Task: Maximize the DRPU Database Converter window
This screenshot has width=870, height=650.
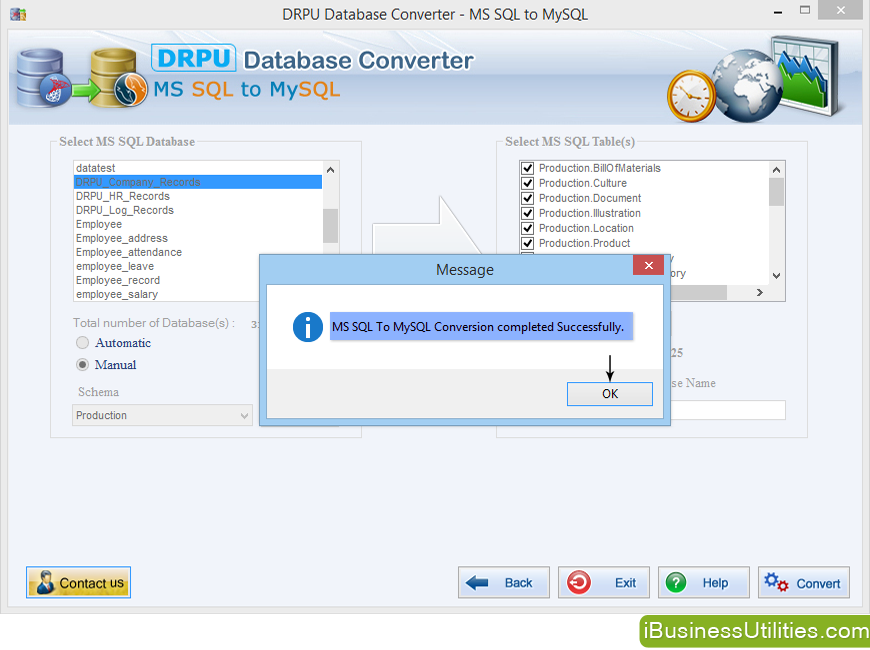Action: point(805,10)
